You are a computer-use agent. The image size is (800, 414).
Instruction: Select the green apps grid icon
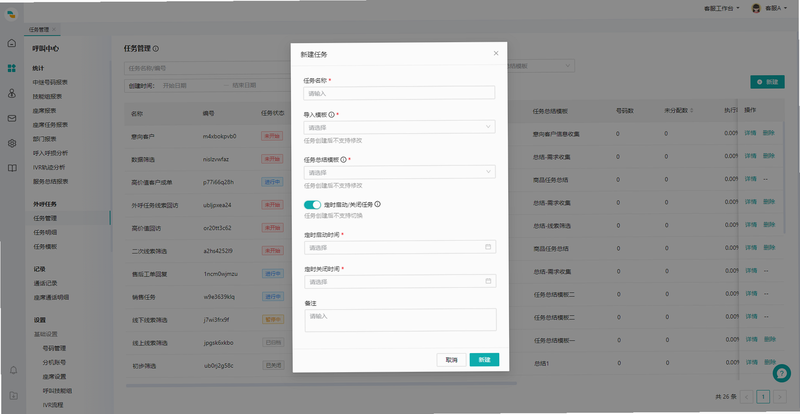(12, 68)
